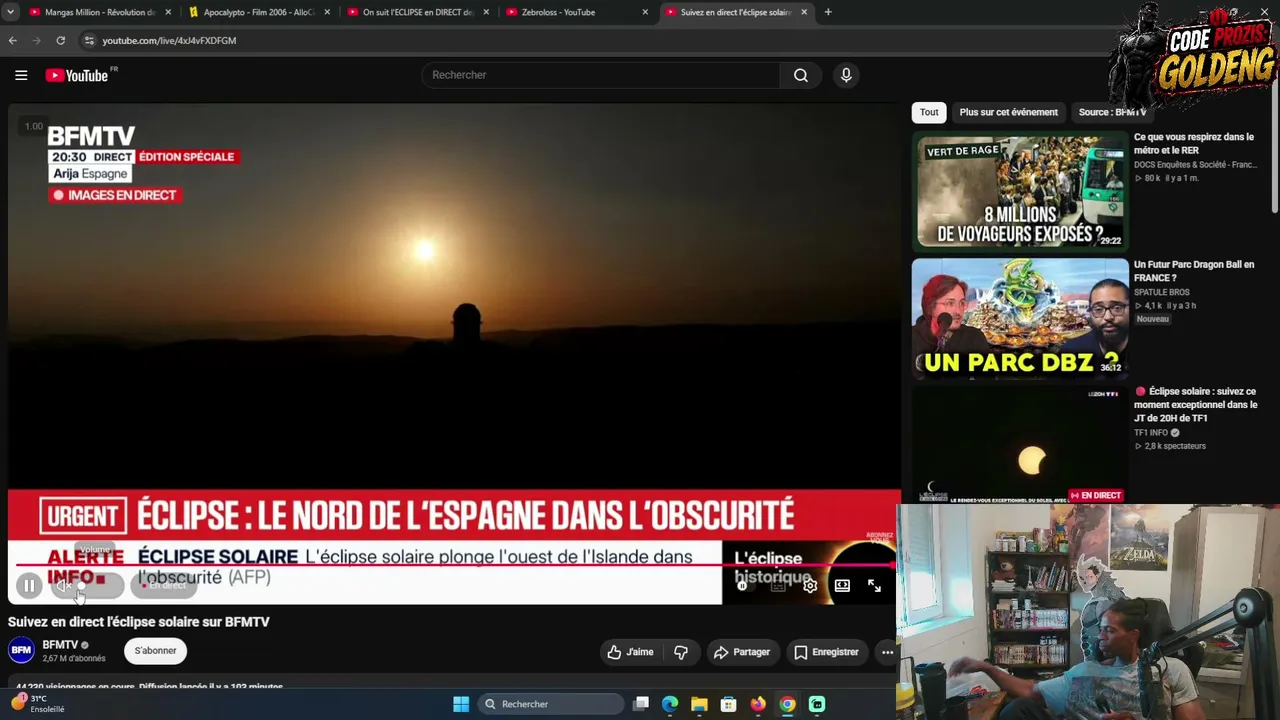The image size is (1280, 720).
Task: View site information next to the URL
Action: pos(89,40)
